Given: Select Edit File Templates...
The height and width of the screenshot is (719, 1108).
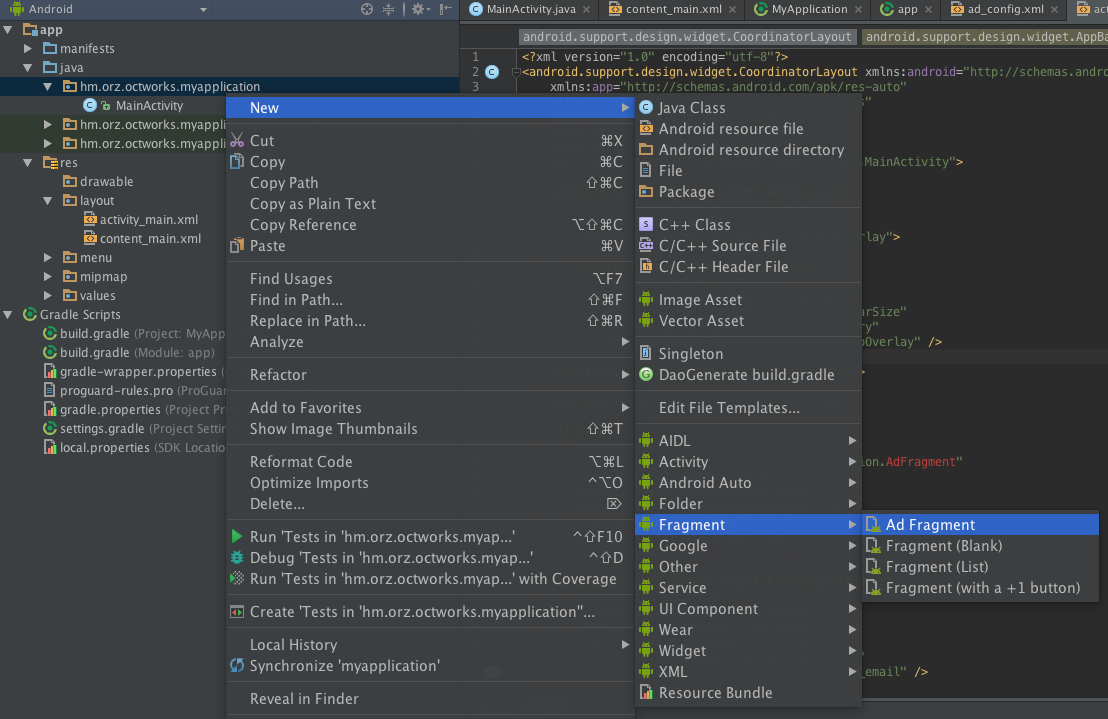Looking at the screenshot, I should coord(748,408).
